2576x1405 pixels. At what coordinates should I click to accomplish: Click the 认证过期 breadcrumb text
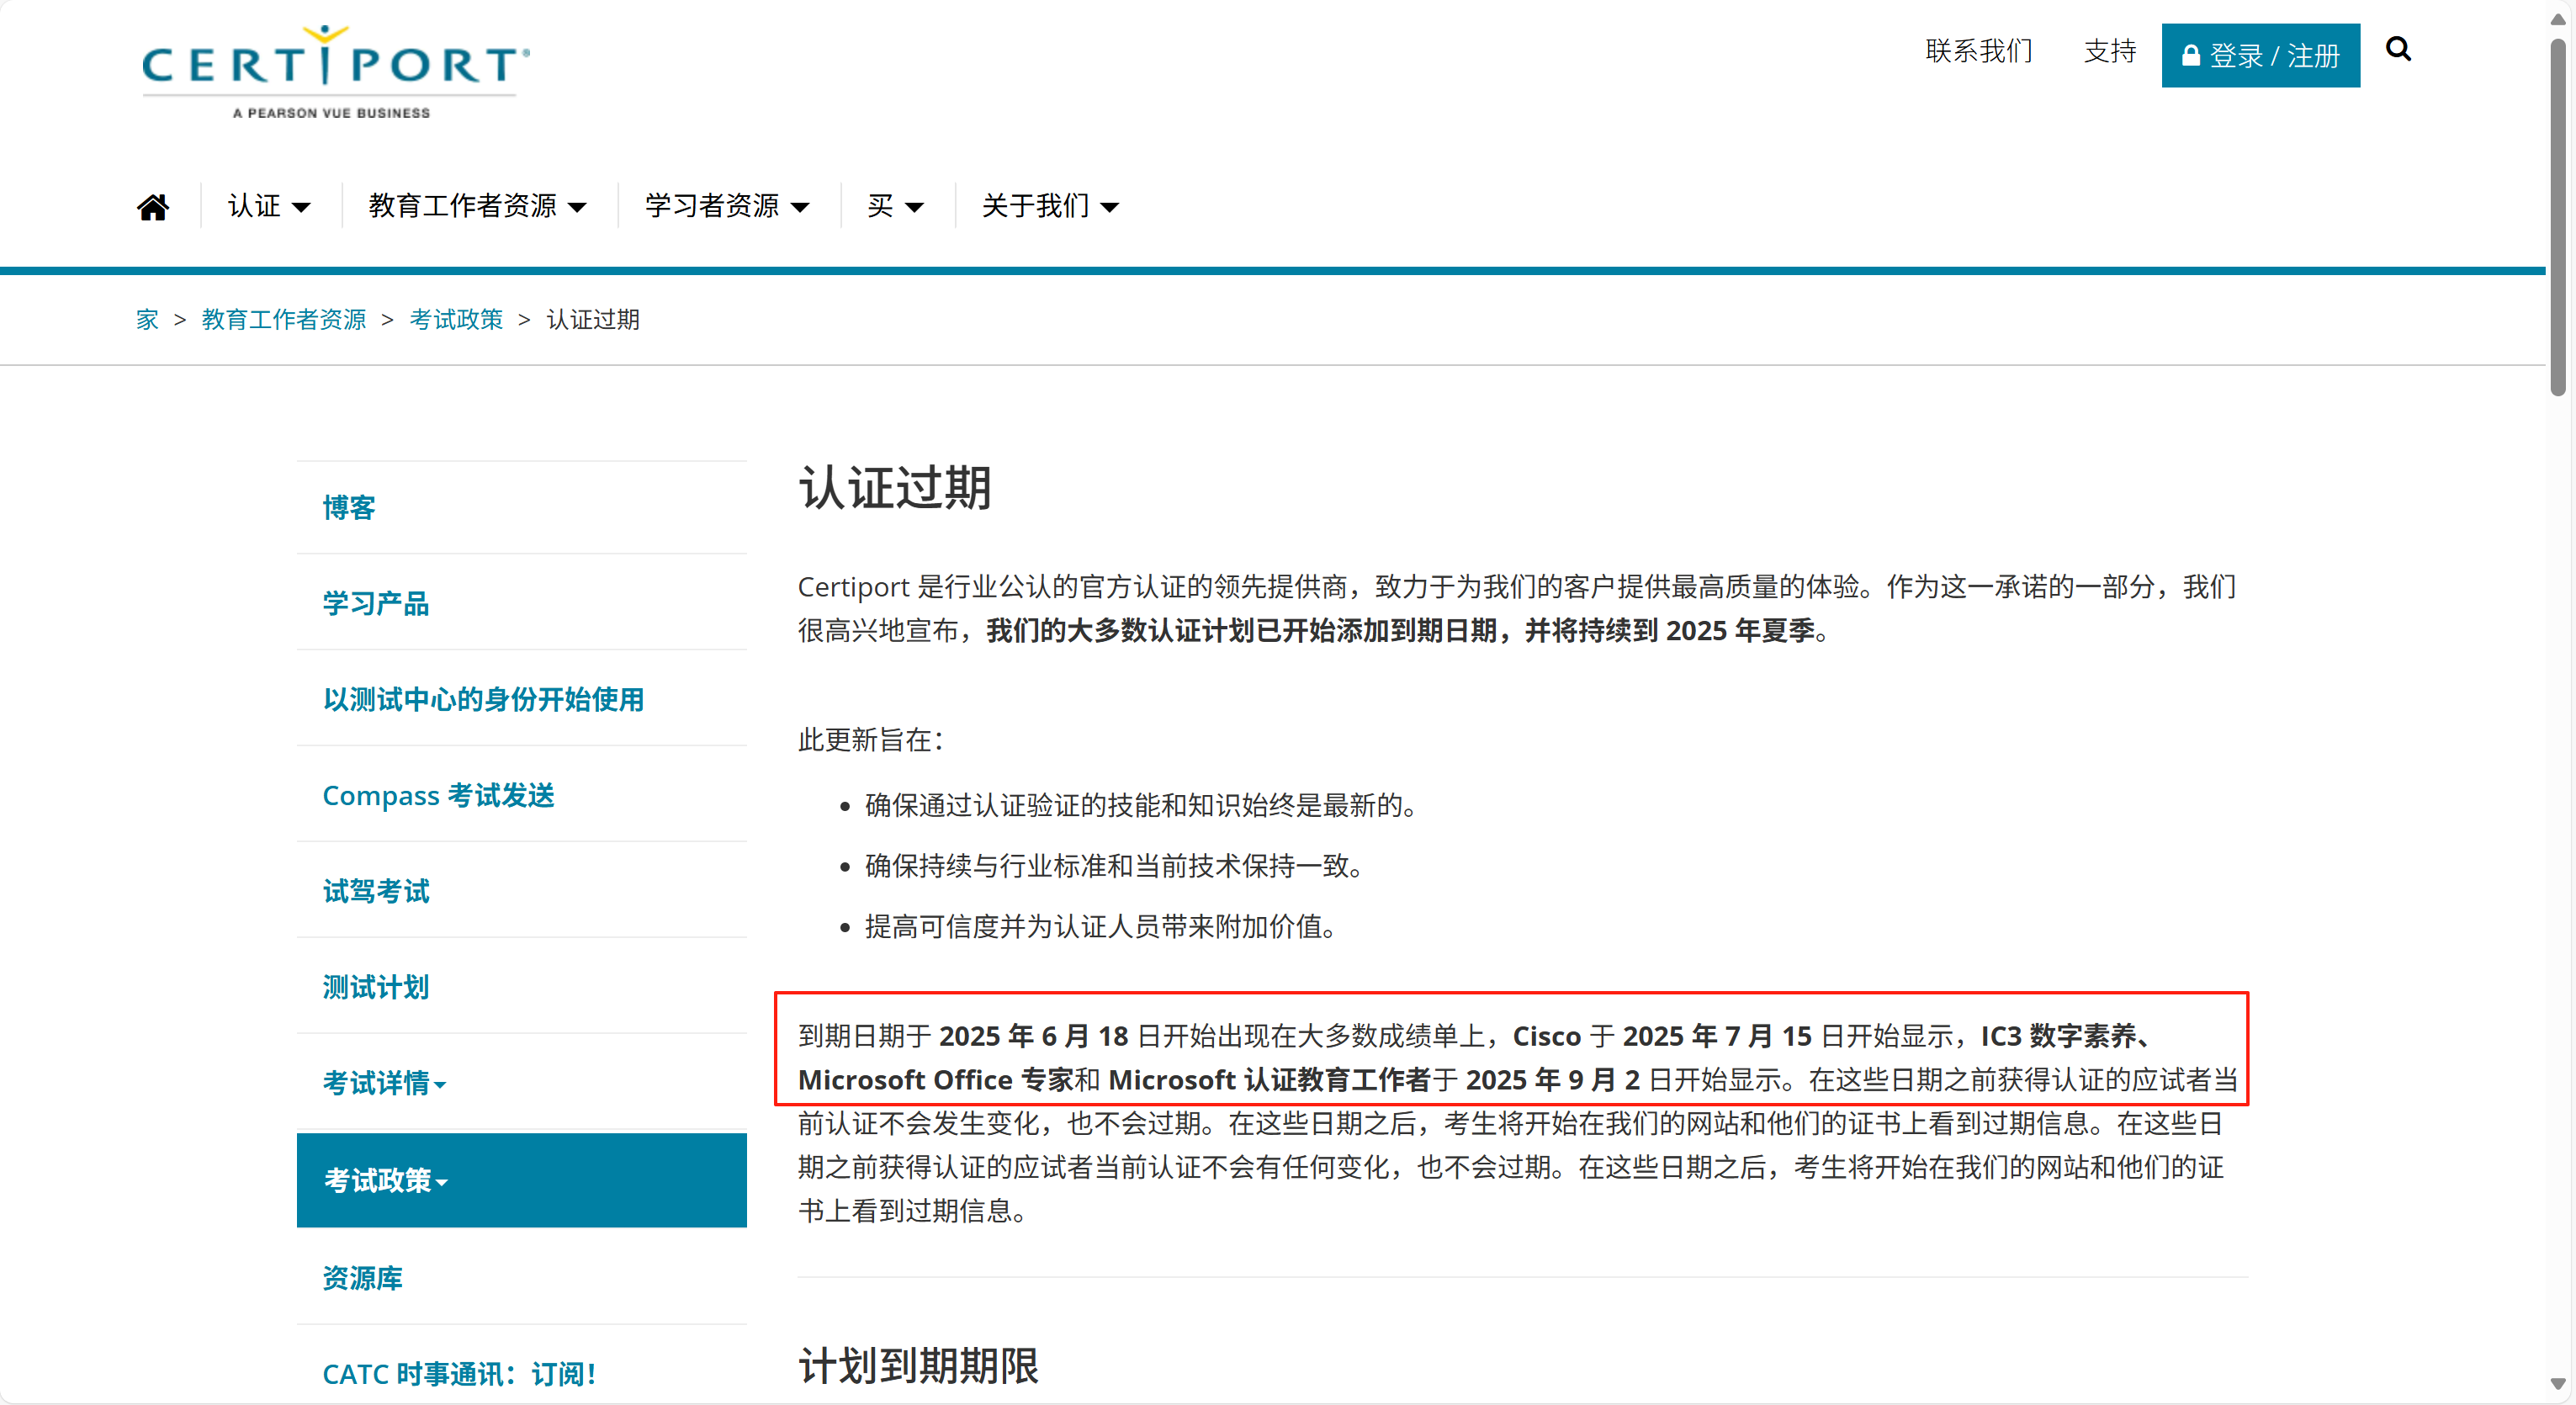point(593,319)
